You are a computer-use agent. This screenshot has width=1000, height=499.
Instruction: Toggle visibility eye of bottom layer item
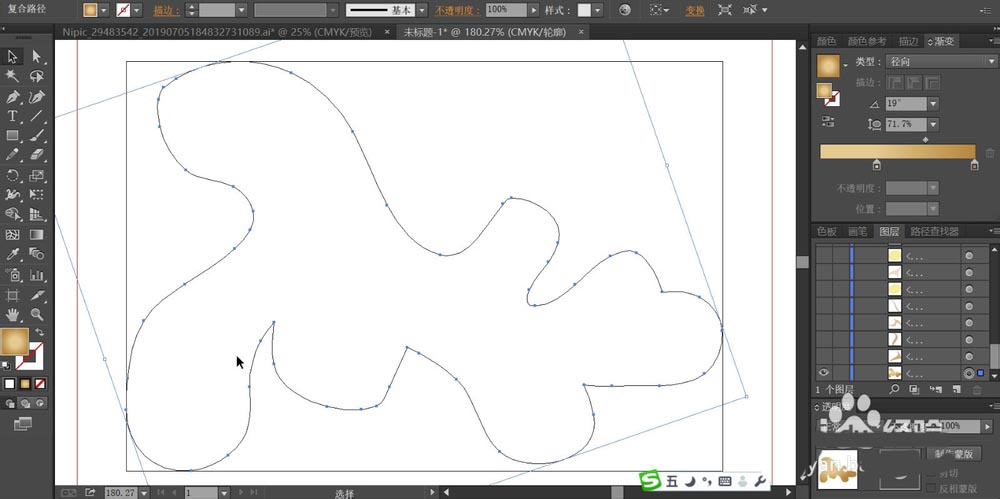coord(823,373)
